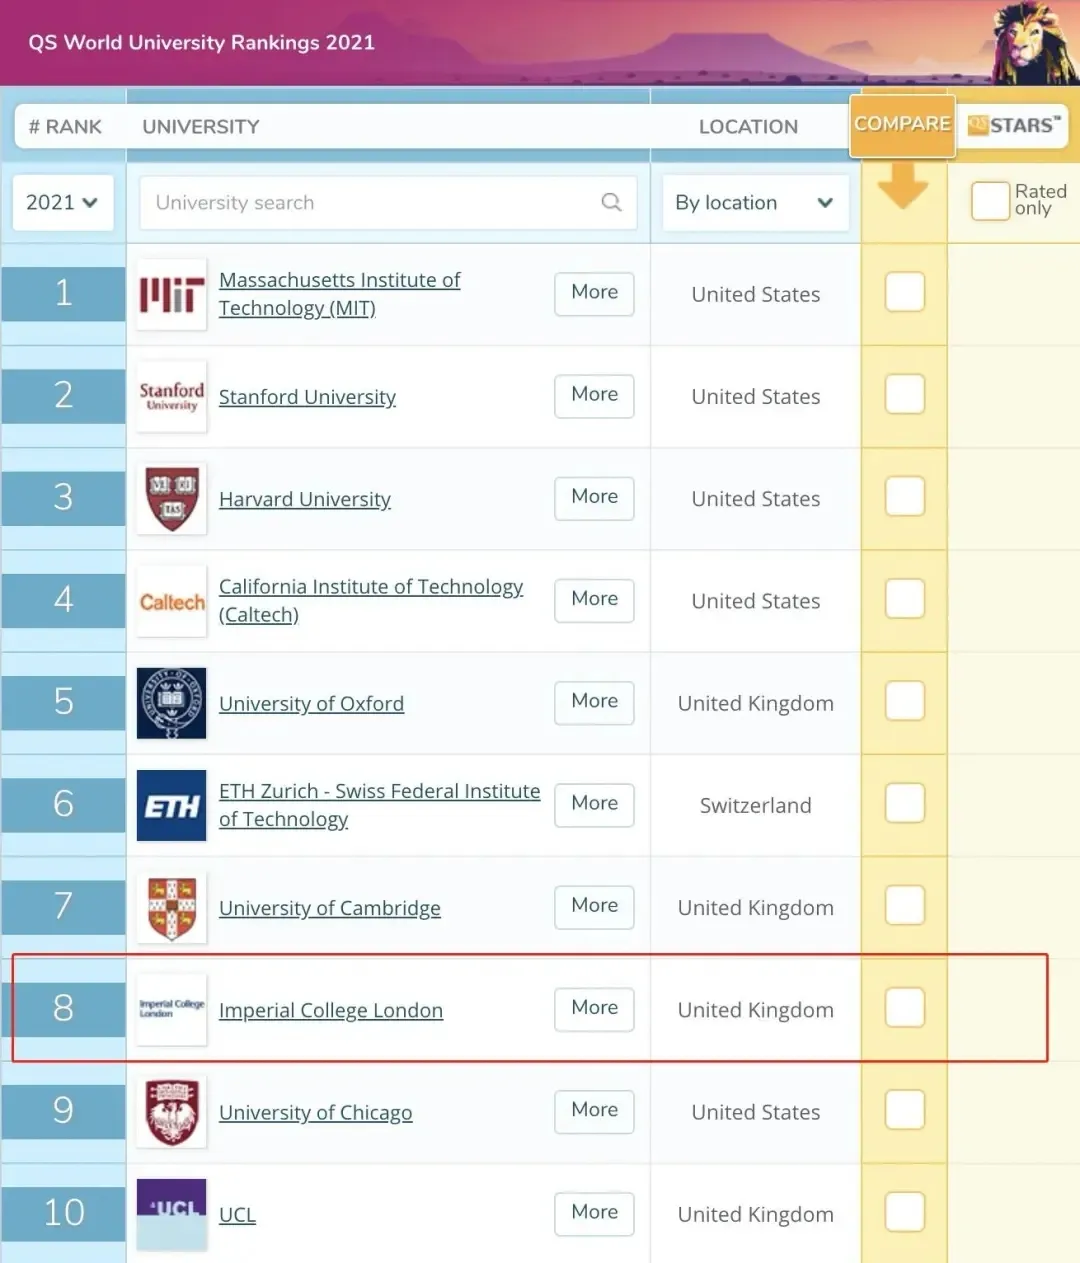Screen dimensions: 1080x1263
Task: Click QS World University Rankings 2021 title
Action: coord(201,42)
